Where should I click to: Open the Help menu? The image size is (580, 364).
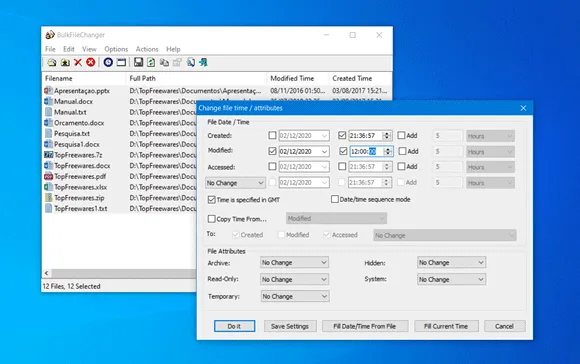(173, 49)
